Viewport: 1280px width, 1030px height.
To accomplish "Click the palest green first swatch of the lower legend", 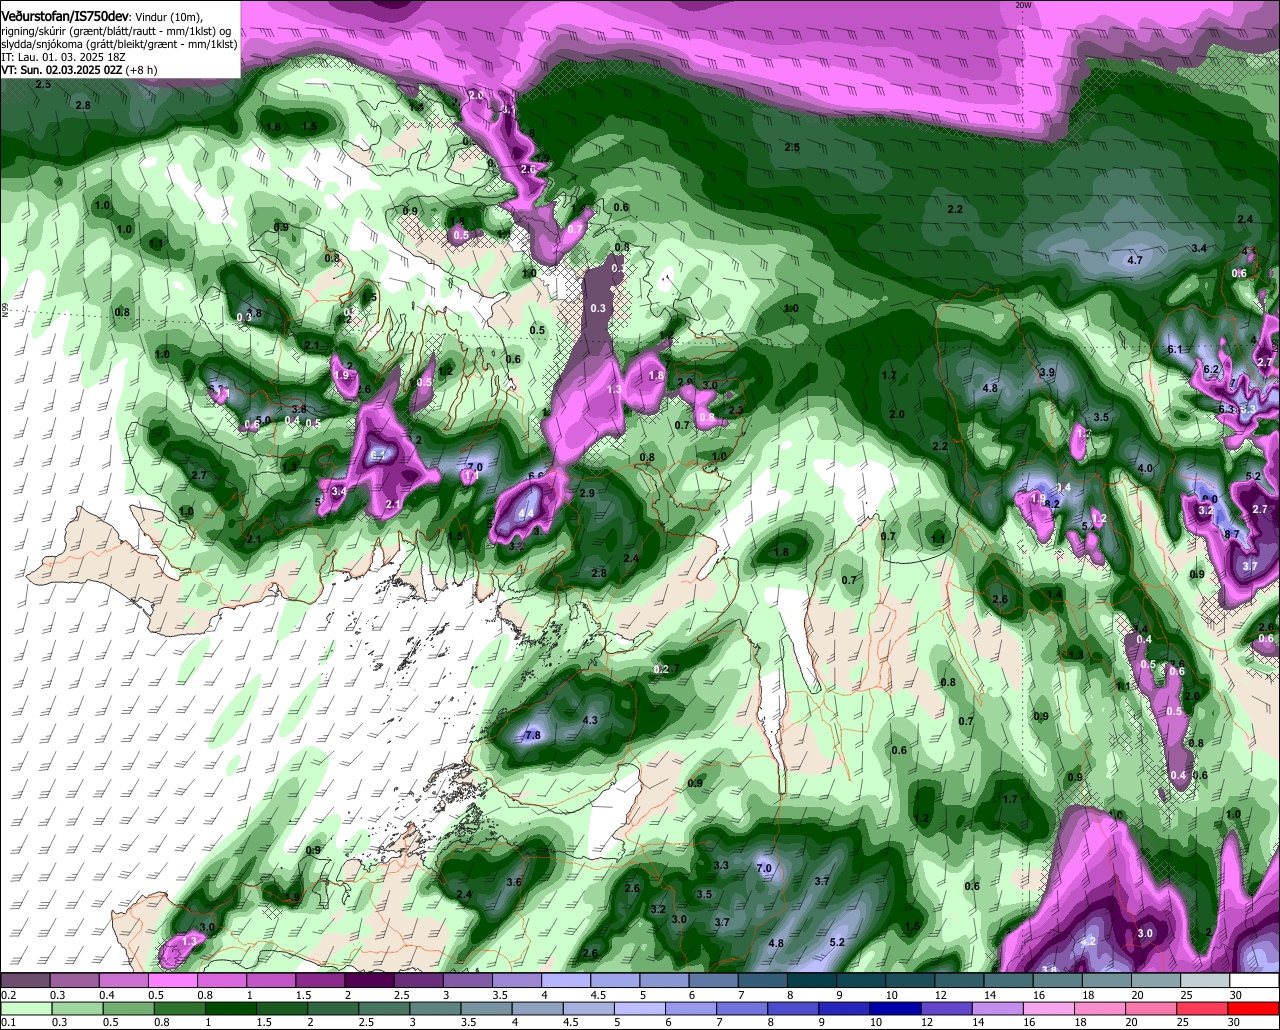I will pos(24,1008).
